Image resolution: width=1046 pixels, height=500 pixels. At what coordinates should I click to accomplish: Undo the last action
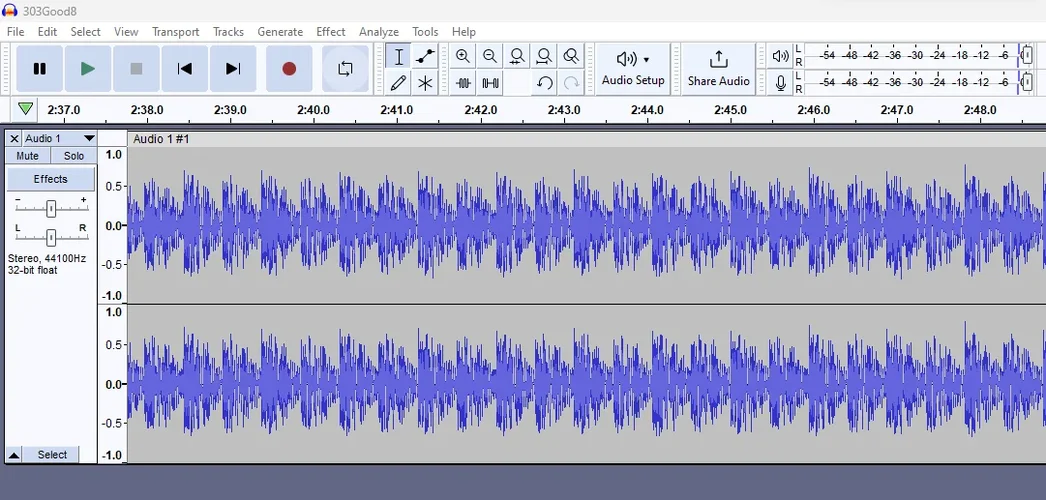[544, 83]
